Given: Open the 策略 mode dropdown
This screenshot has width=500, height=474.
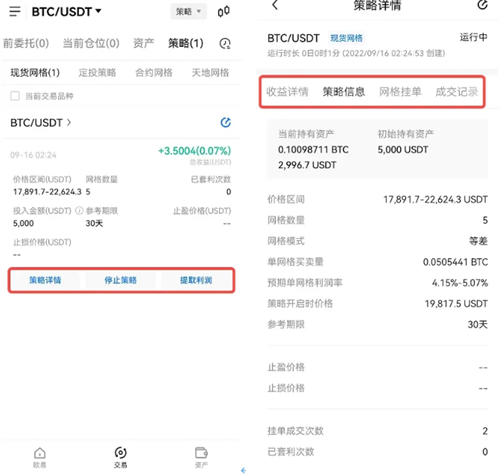Looking at the screenshot, I should [188, 12].
